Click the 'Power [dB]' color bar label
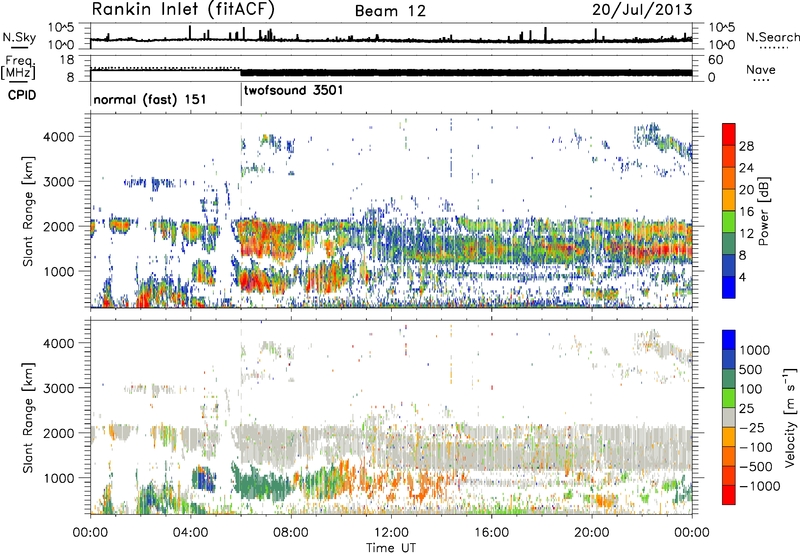 pos(763,211)
